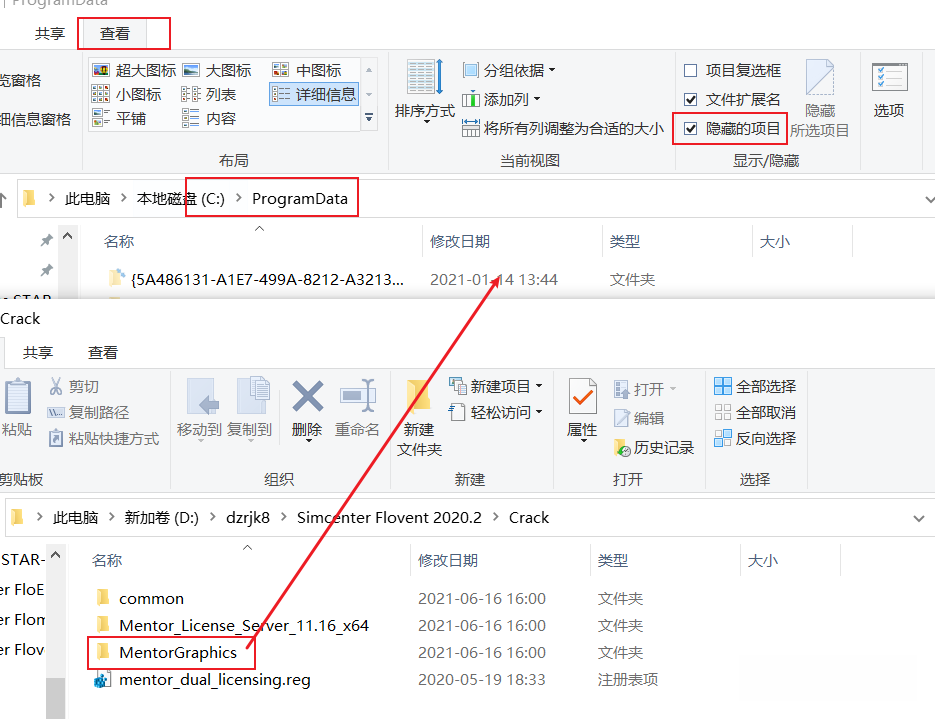This screenshot has height=719, width=935.
Task: Copy path of selected item
Action: point(88,412)
